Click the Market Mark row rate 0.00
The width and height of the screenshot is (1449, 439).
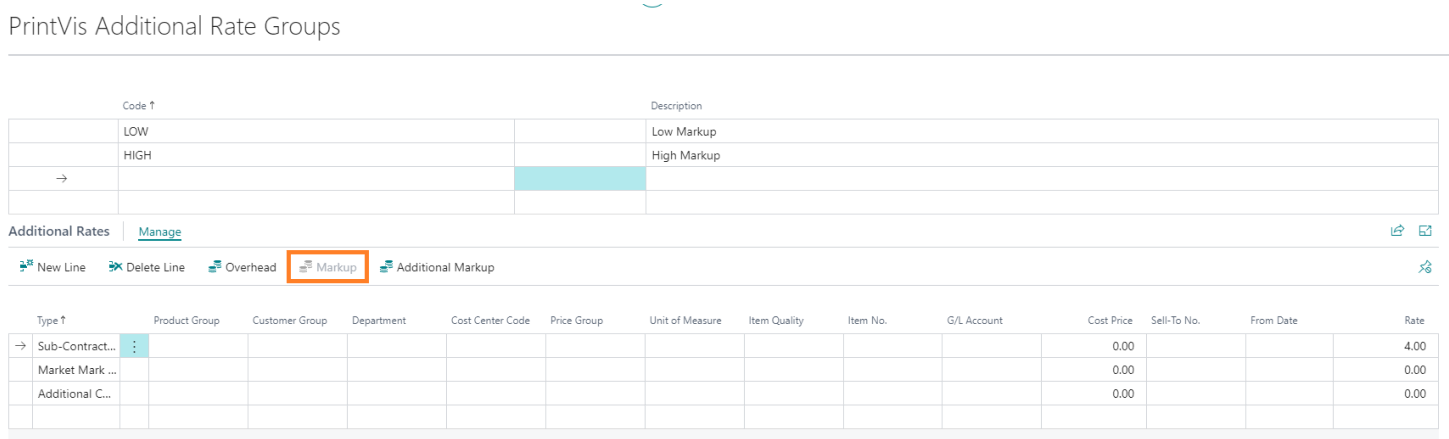tap(1414, 370)
